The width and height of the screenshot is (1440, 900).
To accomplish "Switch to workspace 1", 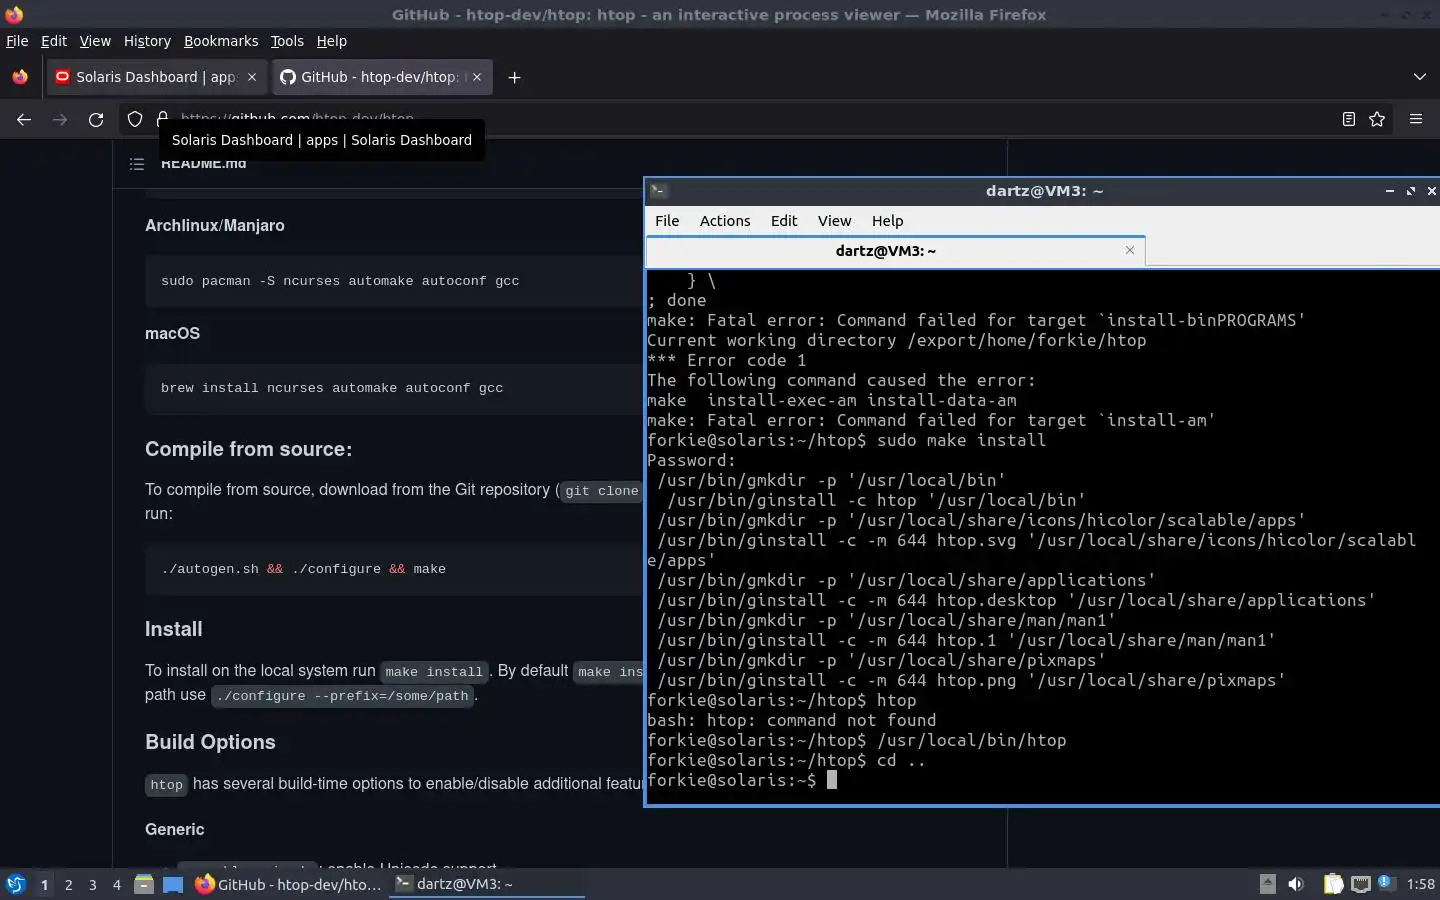I will point(44,884).
